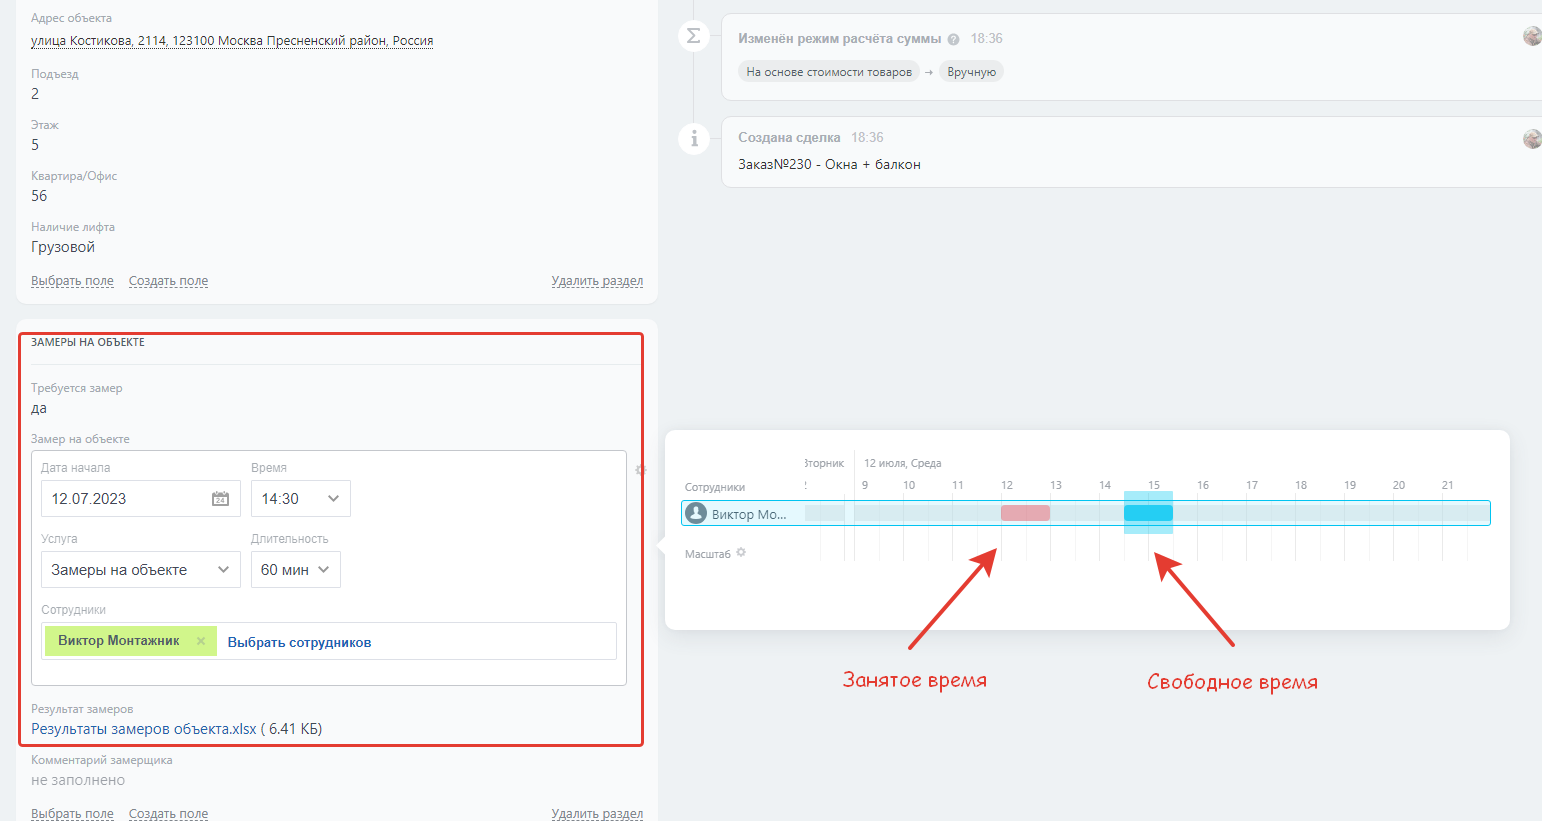1542x821 pixels.
Task: Click the Виктор Мо... employee row label
Action: click(749, 514)
